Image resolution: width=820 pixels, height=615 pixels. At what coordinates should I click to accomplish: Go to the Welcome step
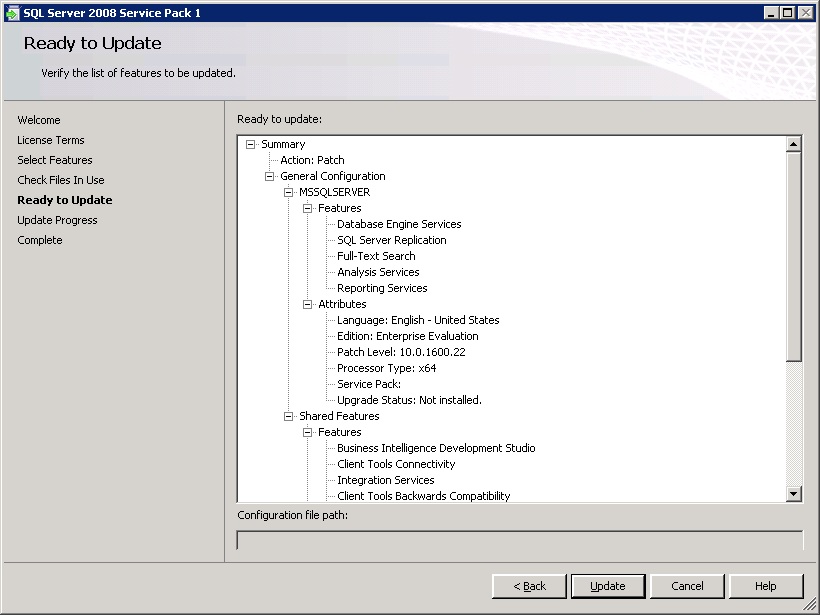point(39,120)
